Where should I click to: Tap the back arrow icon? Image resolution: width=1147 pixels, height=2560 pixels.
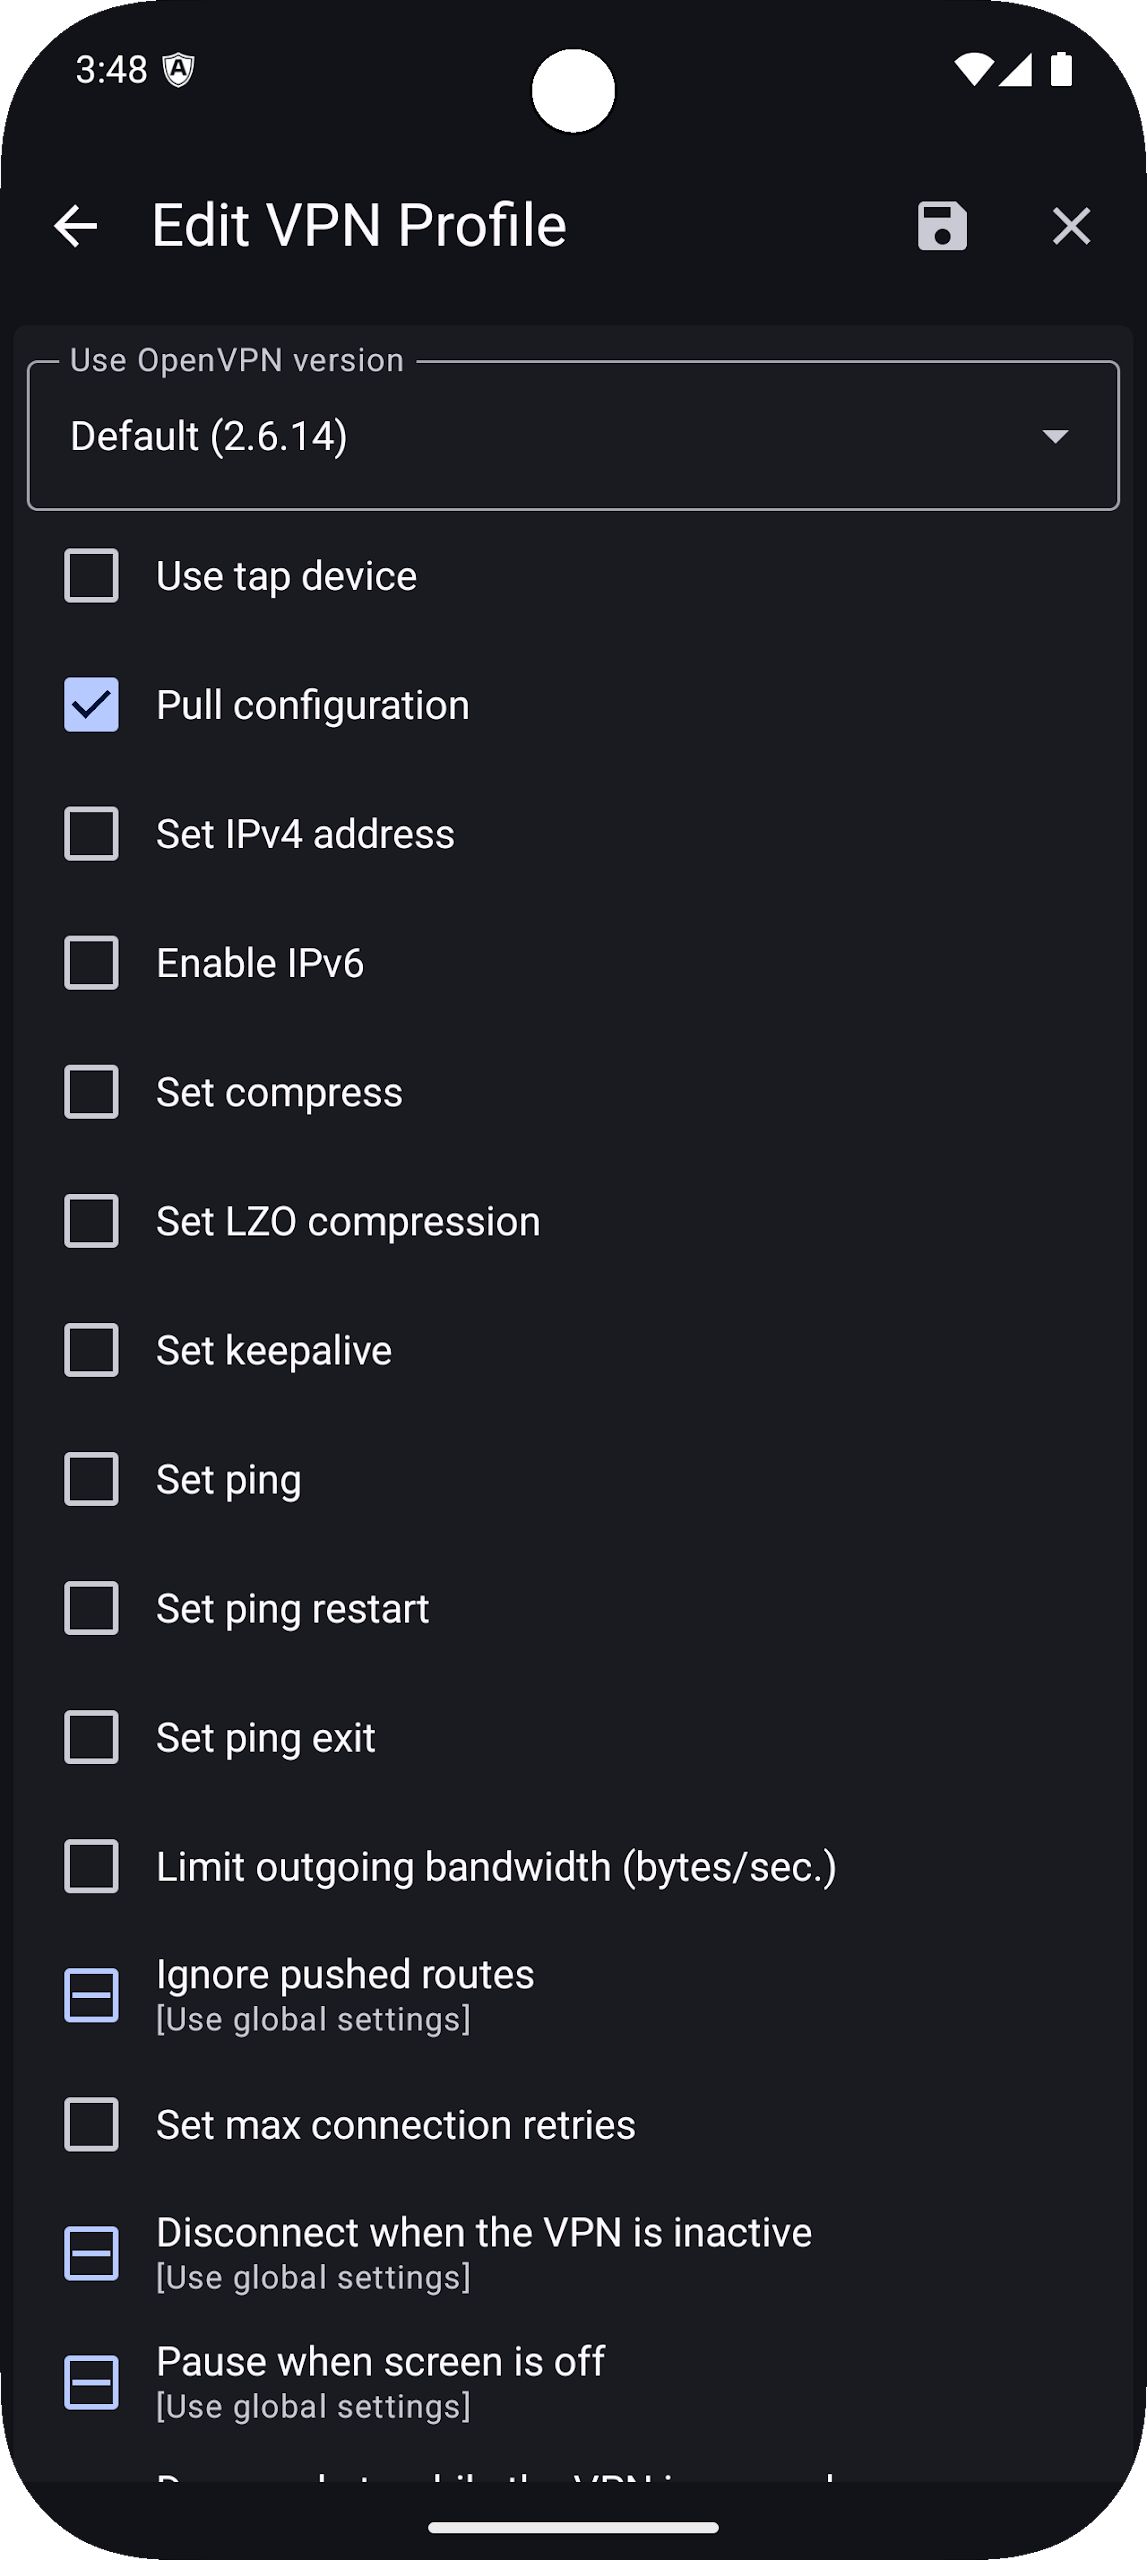coord(76,226)
